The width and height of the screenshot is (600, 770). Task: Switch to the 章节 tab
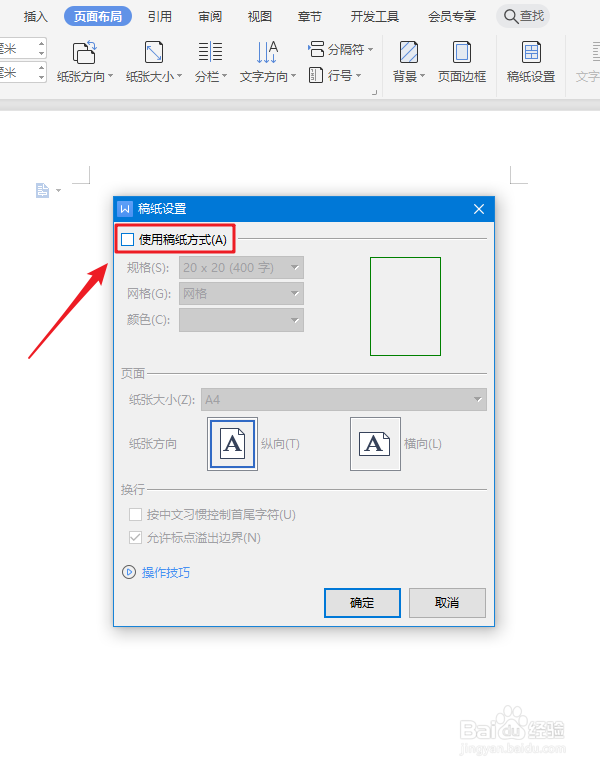coord(310,17)
